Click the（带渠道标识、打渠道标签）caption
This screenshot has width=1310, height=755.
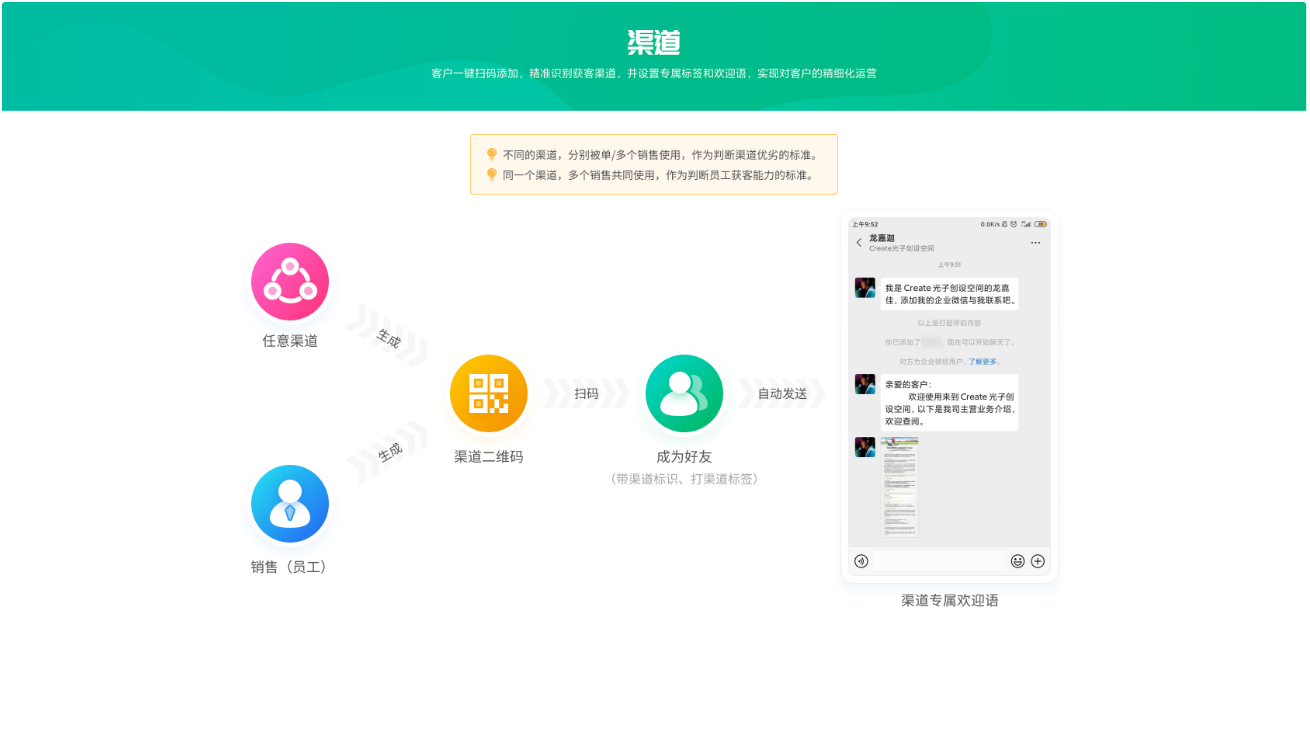[684, 479]
